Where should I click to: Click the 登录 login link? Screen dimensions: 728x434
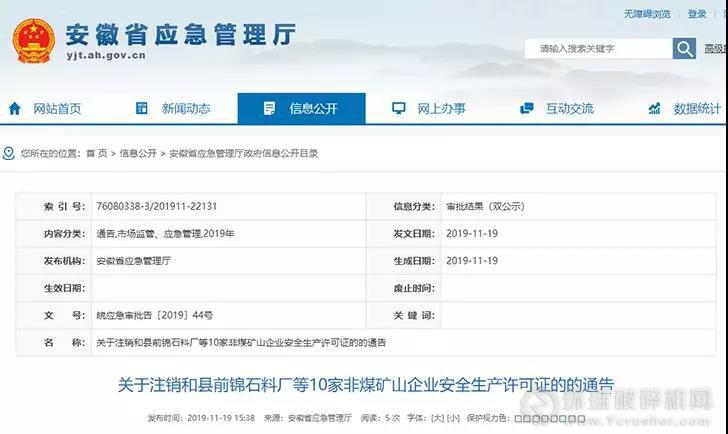(697, 14)
